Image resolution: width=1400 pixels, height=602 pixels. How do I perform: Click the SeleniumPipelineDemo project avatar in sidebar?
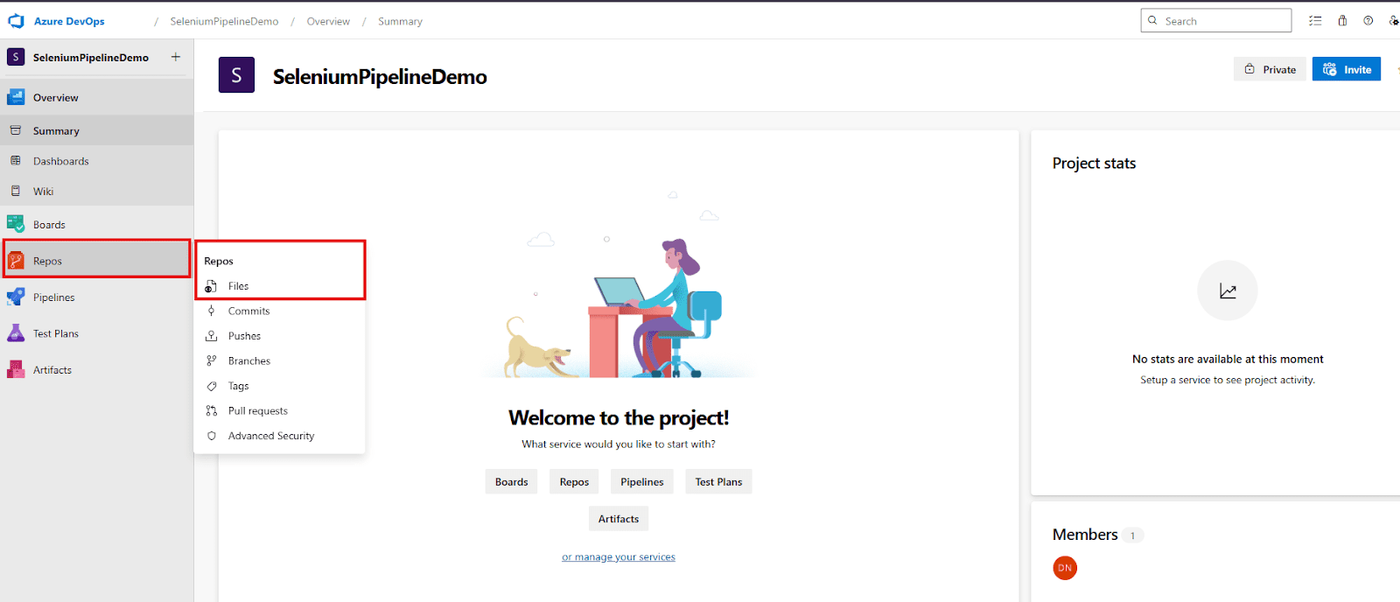point(16,57)
